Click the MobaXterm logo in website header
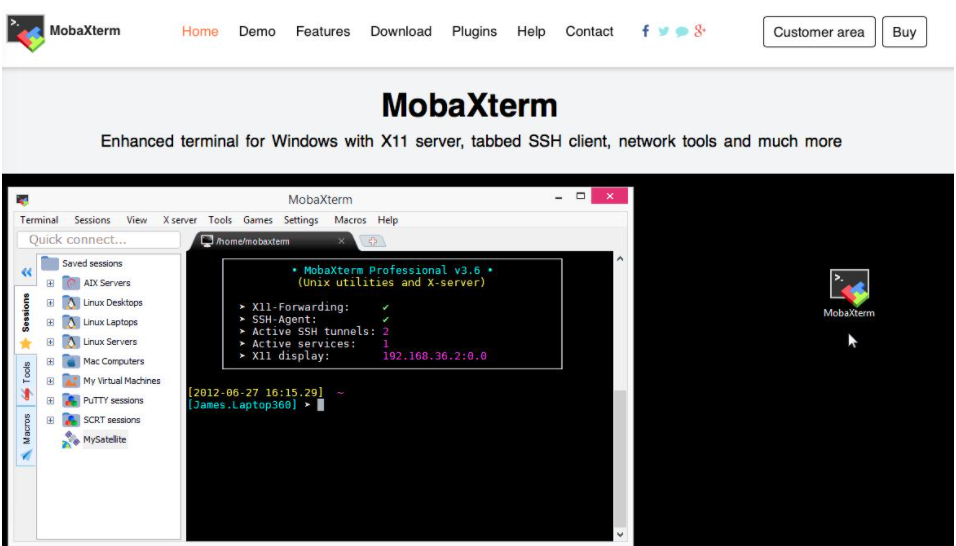Image resolution: width=956 pixels, height=546 pixels. point(26,33)
